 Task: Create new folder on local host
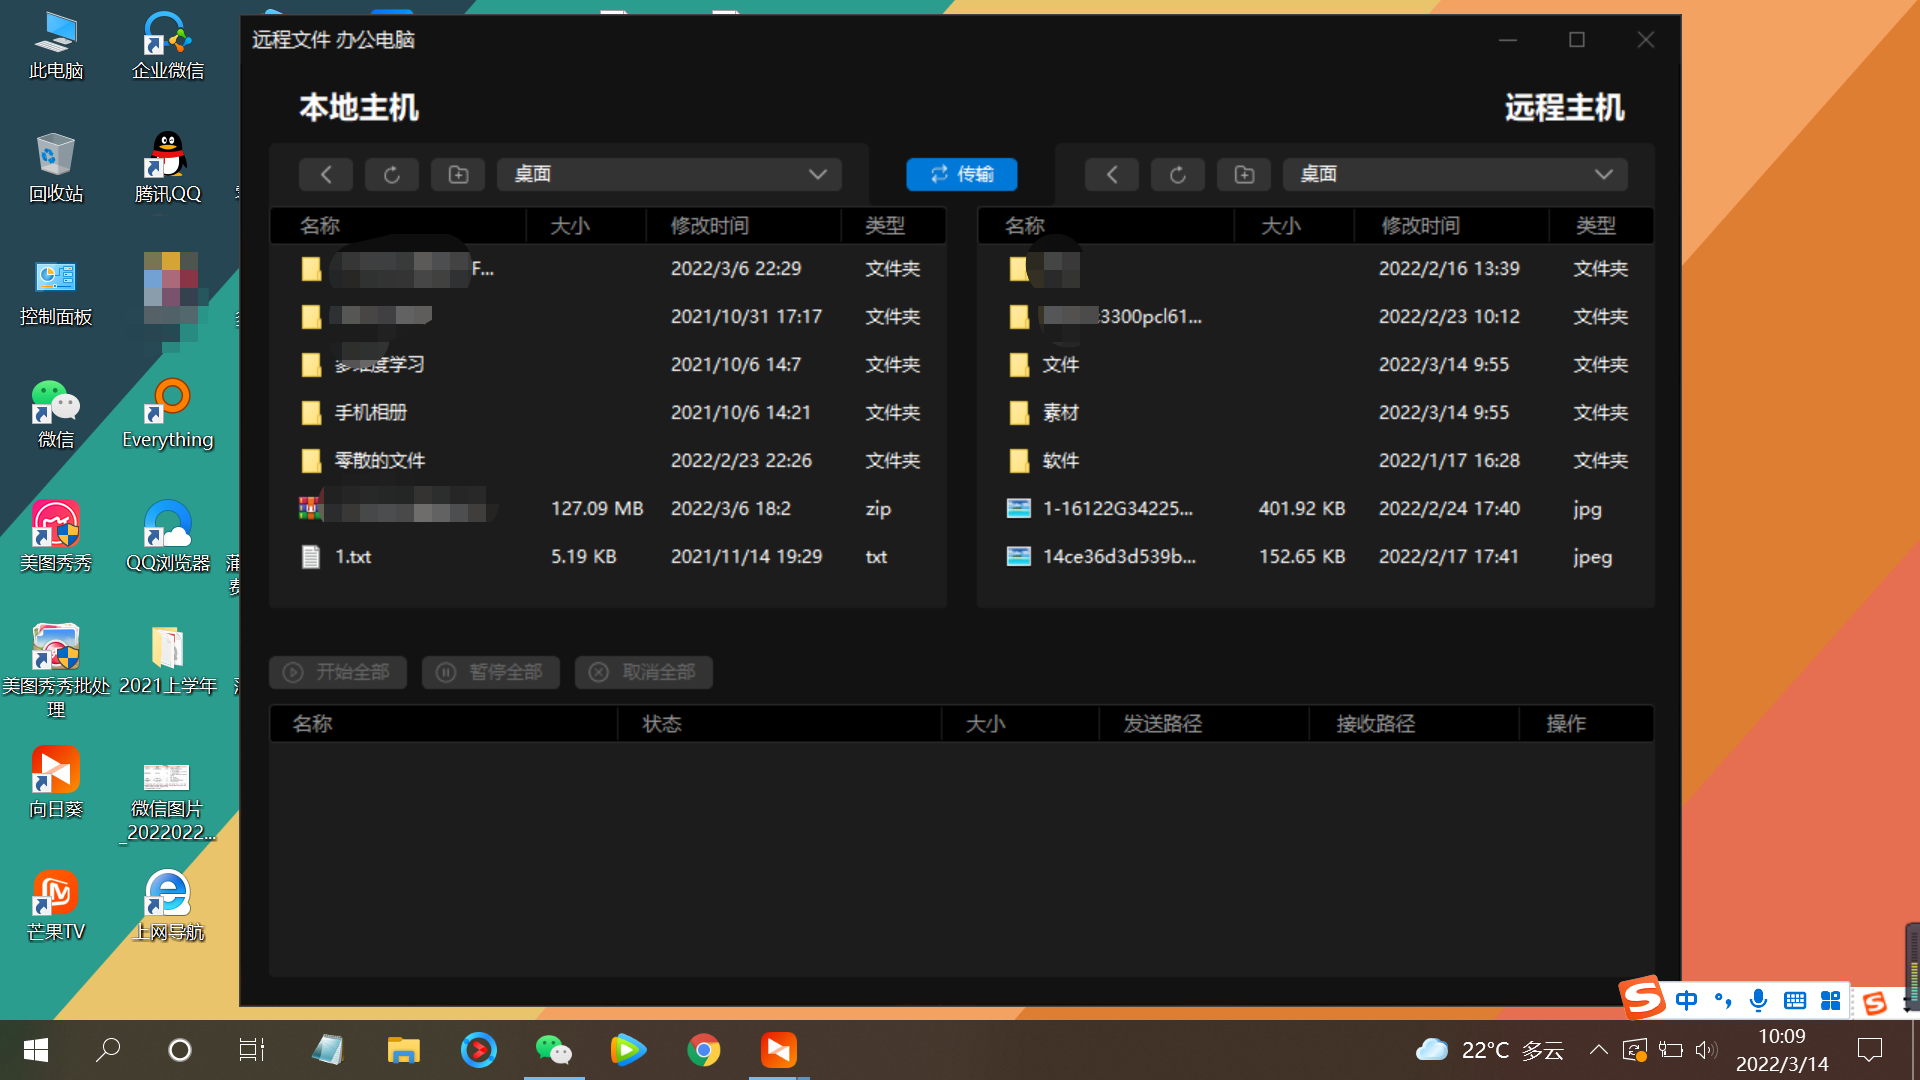click(x=458, y=174)
